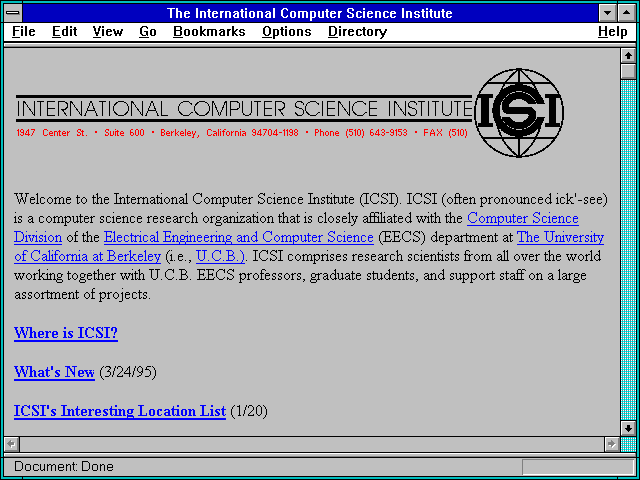Open the What's New link
640x480 pixels.
pos(54,372)
